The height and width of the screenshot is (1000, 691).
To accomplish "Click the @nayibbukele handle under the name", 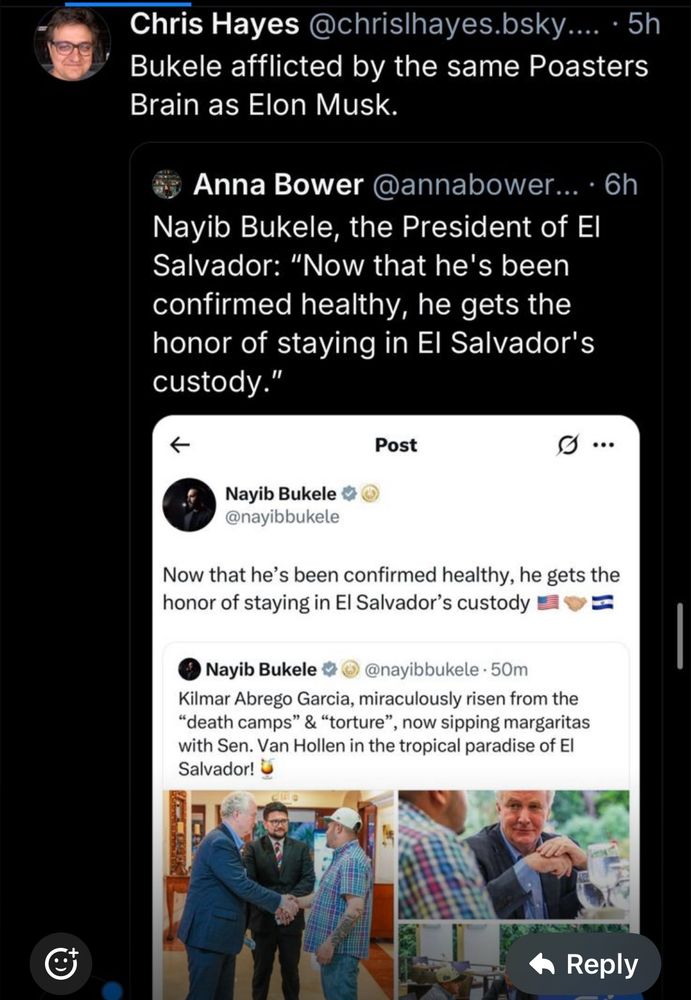I will (282, 517).
